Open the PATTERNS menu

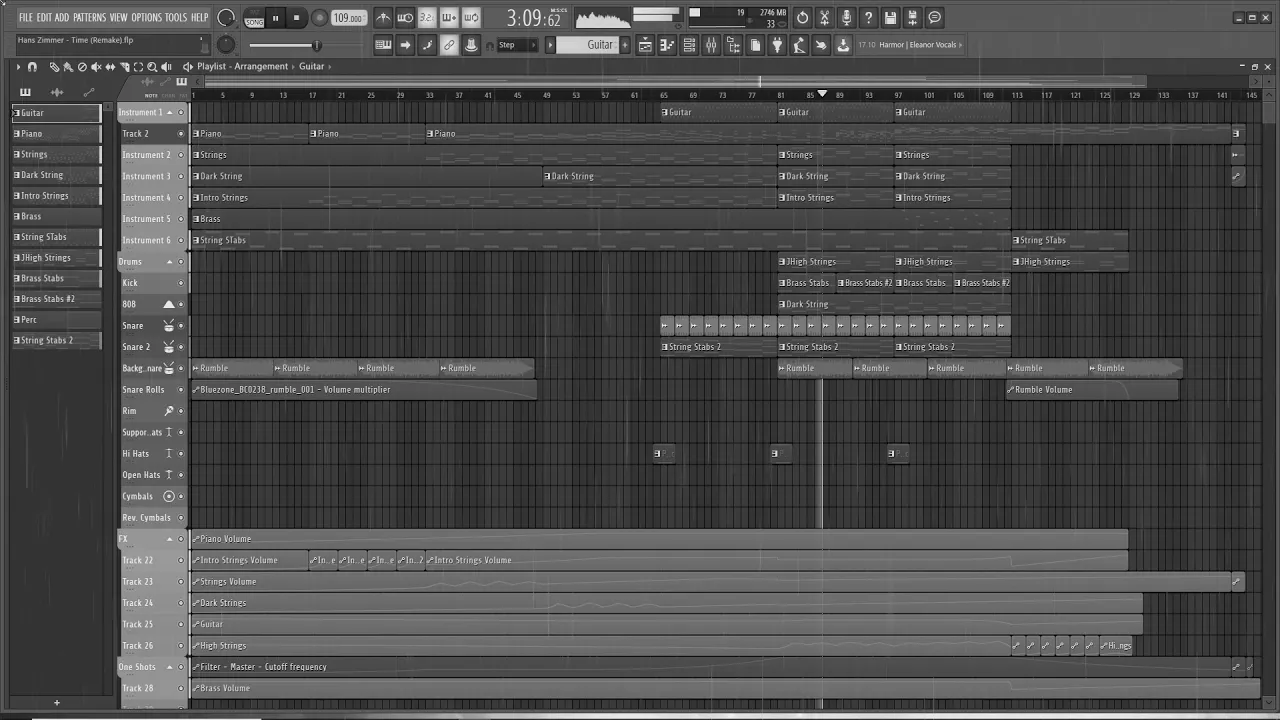point(89,18)
